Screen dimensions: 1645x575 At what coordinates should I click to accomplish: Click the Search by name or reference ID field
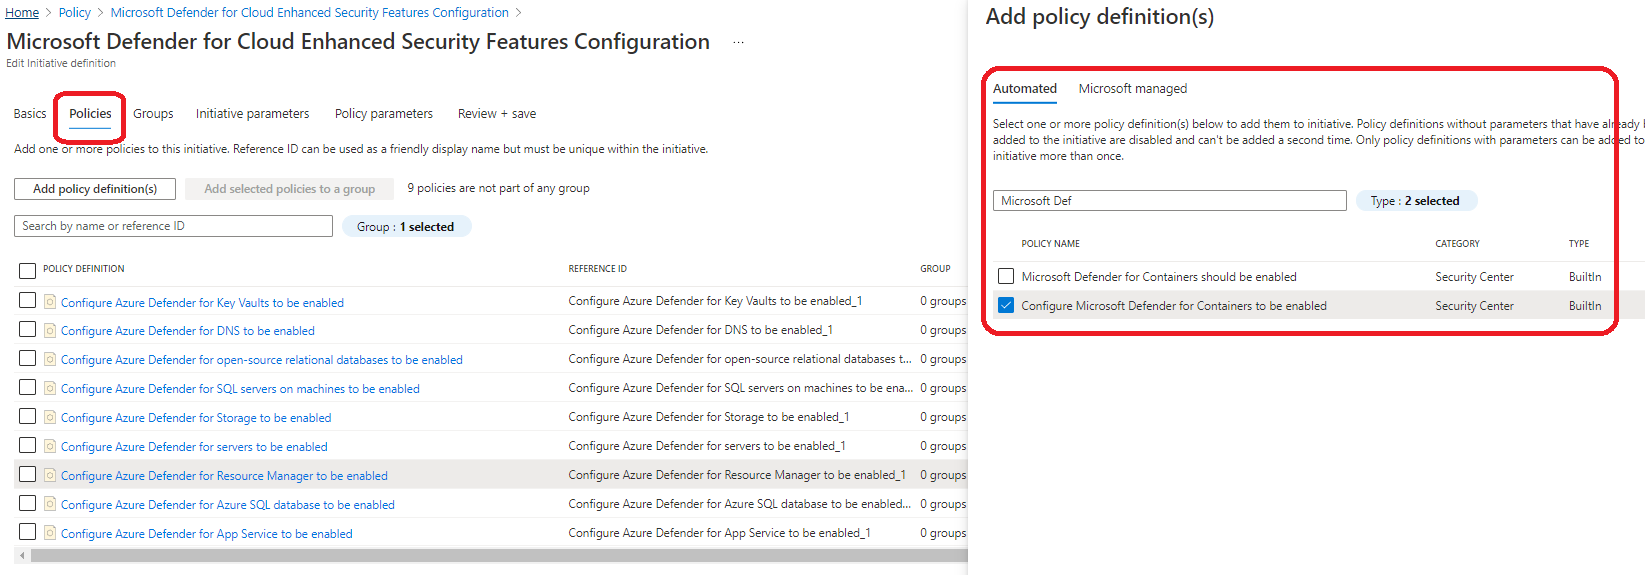(x=173, y=226)
